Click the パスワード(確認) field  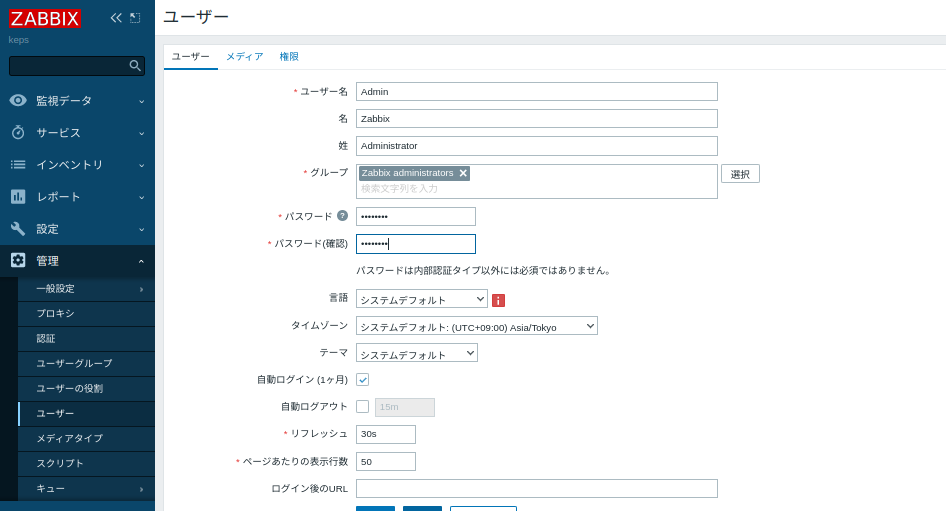[x=416, y=244]
